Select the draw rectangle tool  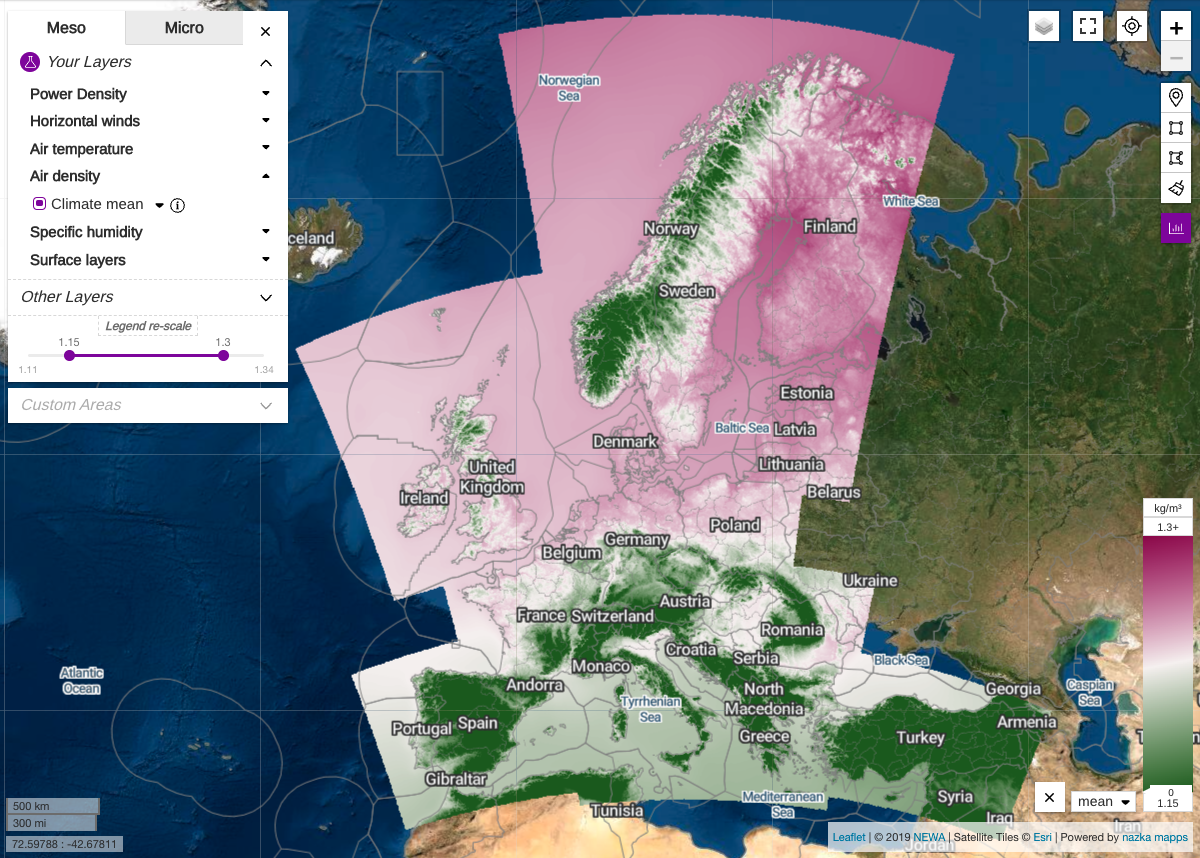coord(1176,128)
